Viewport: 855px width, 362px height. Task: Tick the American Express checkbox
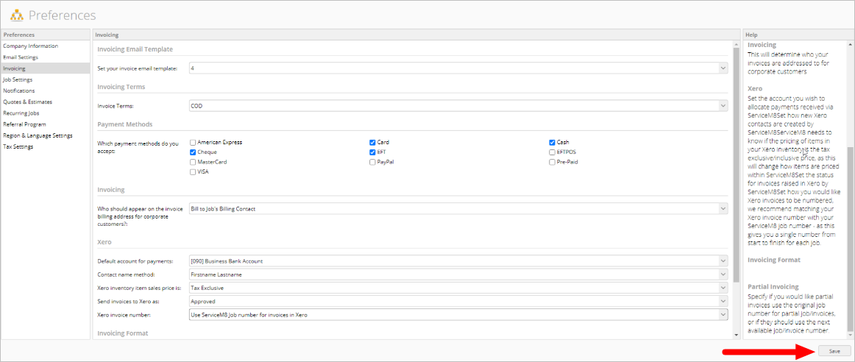[193, 142]
